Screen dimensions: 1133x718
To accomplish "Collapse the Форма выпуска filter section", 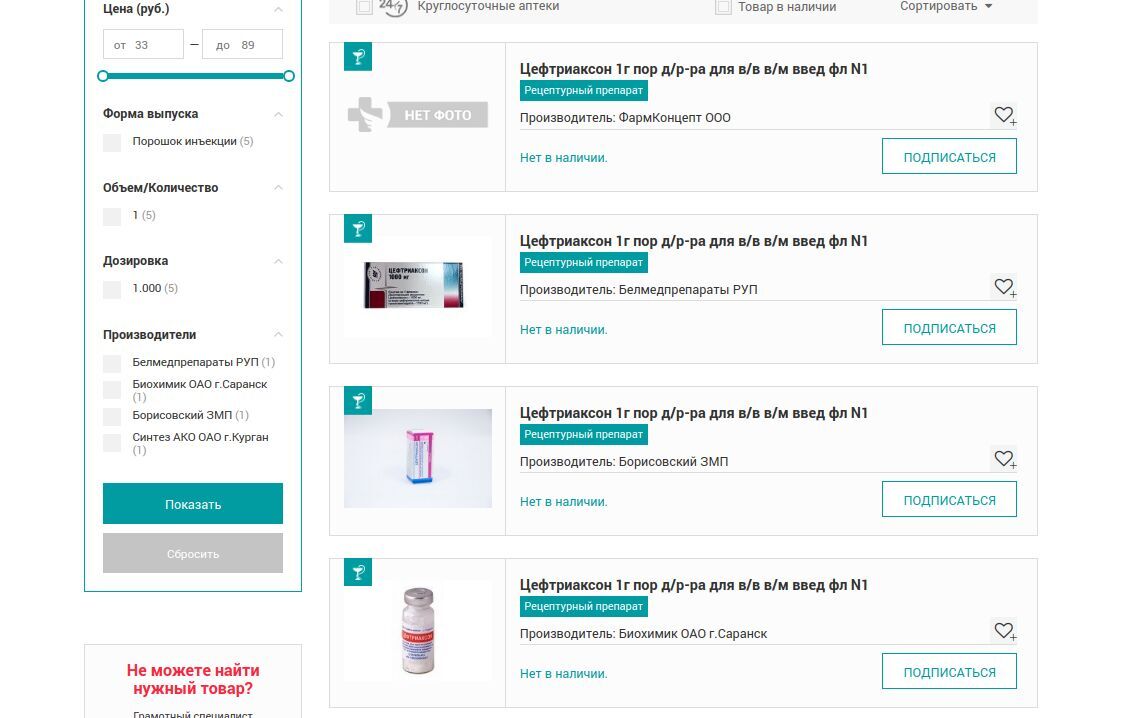I will pos(278,114).
